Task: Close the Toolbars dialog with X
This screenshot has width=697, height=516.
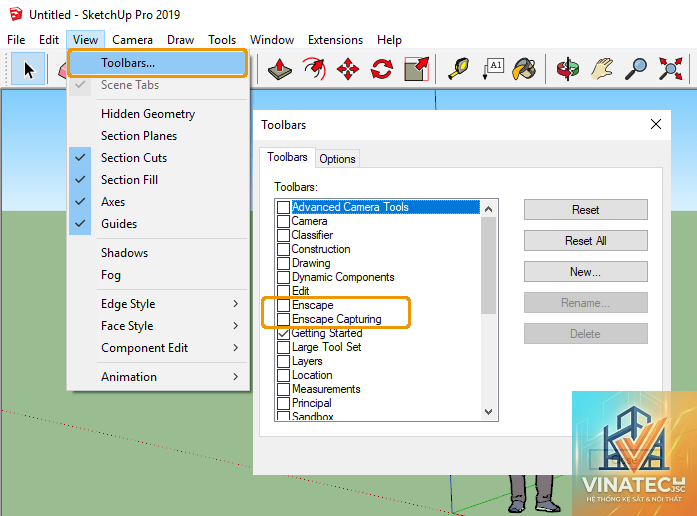Action: tap(656, 124)
